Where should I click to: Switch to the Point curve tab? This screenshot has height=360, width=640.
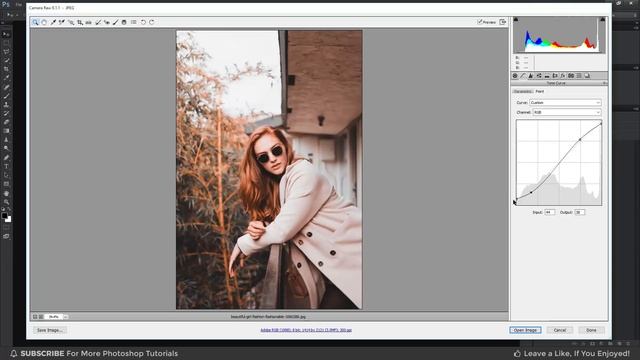coord(540,91)
